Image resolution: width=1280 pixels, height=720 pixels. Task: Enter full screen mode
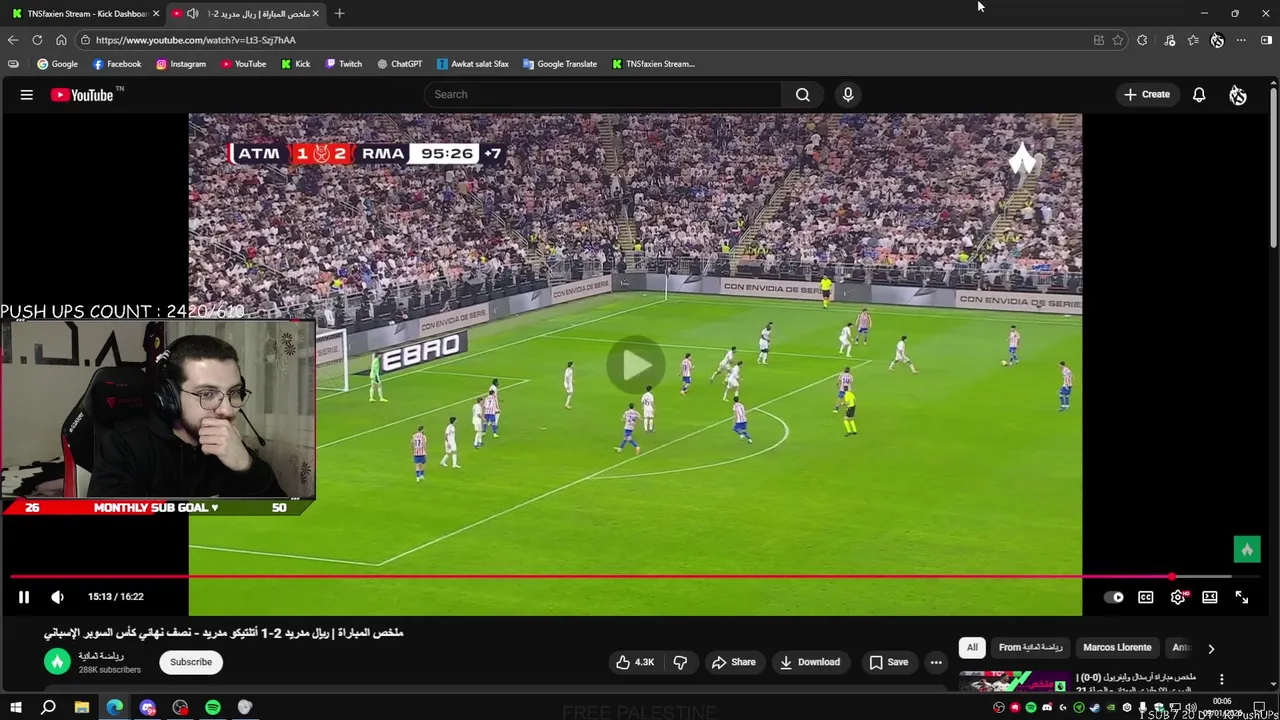point(1242,597)
